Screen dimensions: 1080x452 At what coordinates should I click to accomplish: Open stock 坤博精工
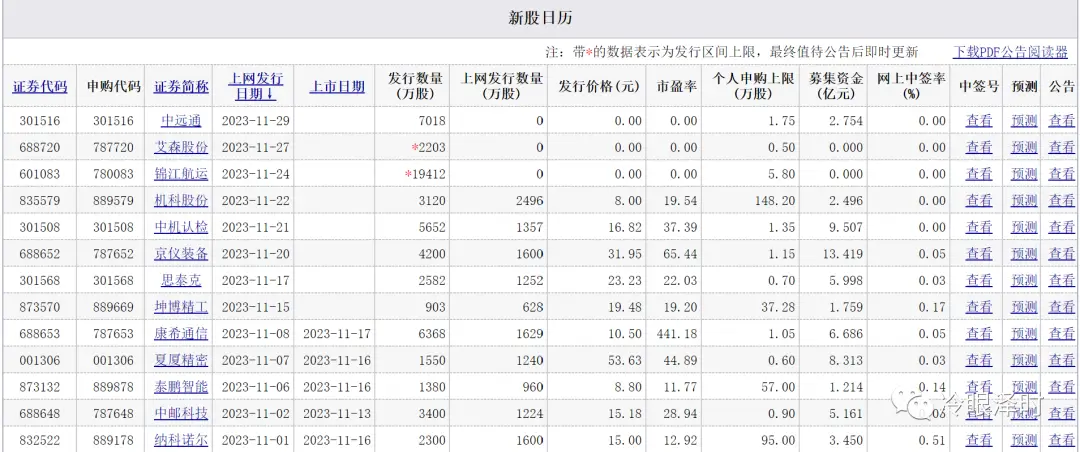pos(181,307)
